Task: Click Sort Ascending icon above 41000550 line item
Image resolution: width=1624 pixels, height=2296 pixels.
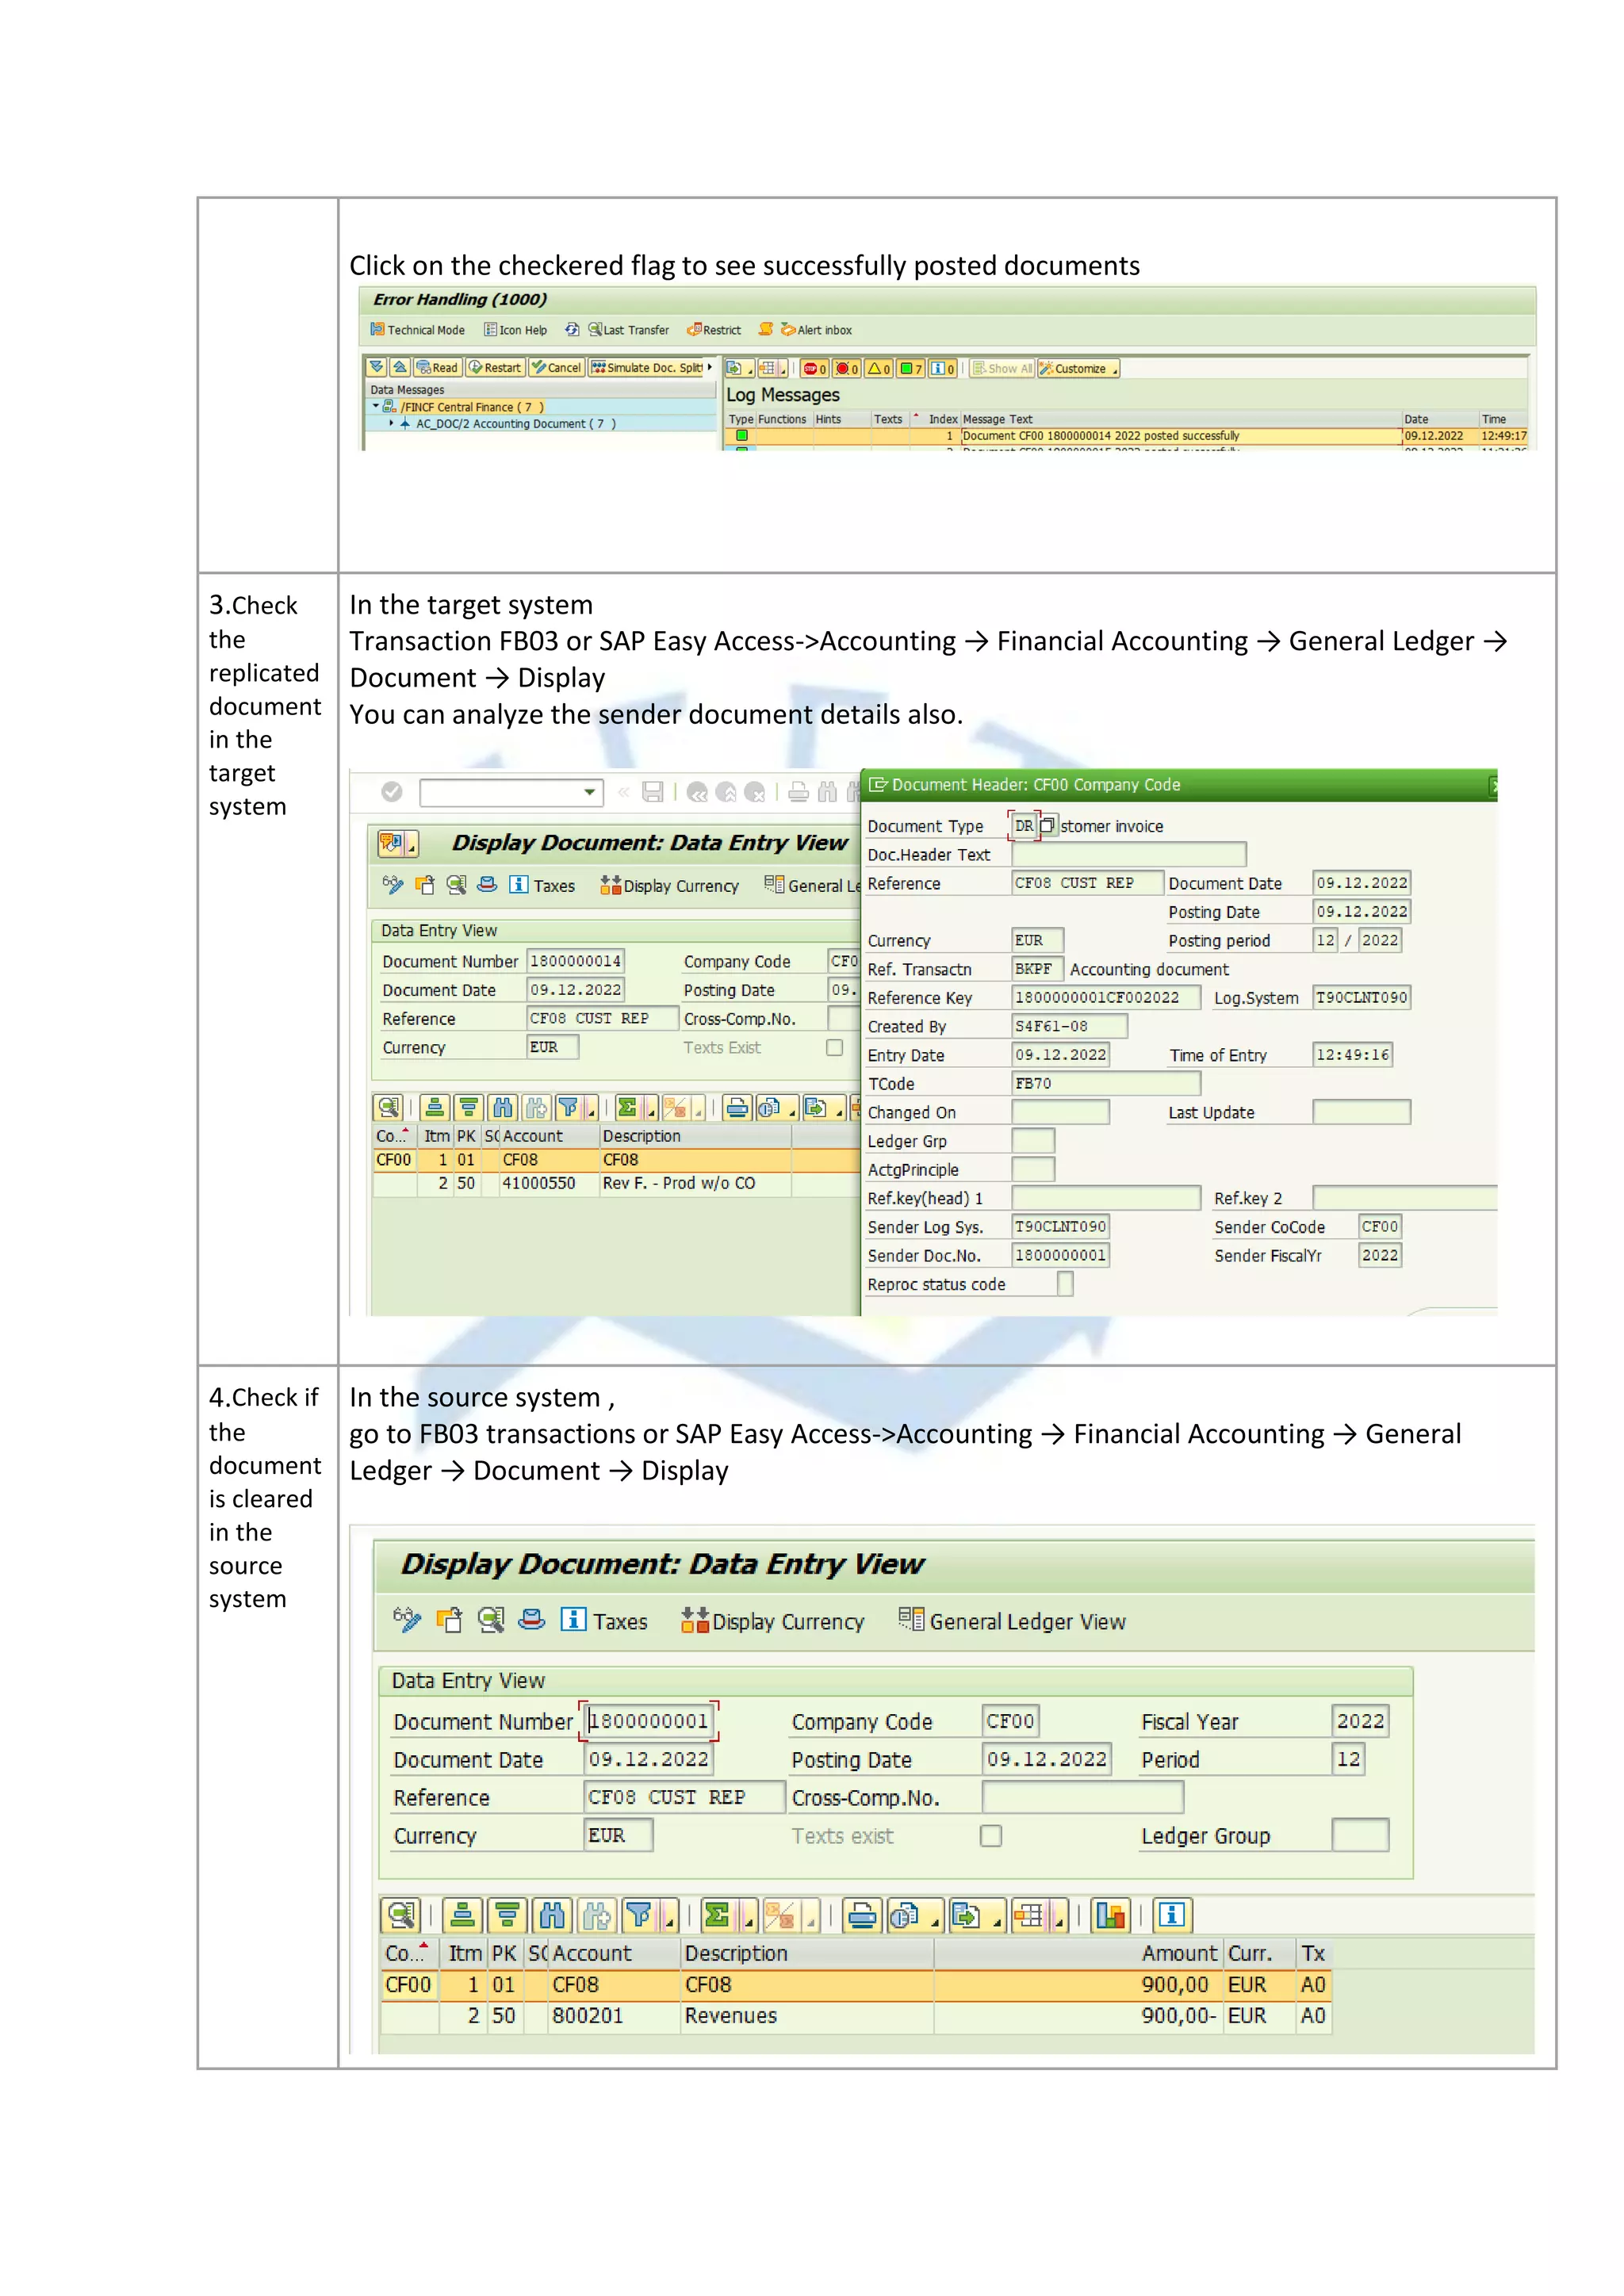Action: point(434,1107)
